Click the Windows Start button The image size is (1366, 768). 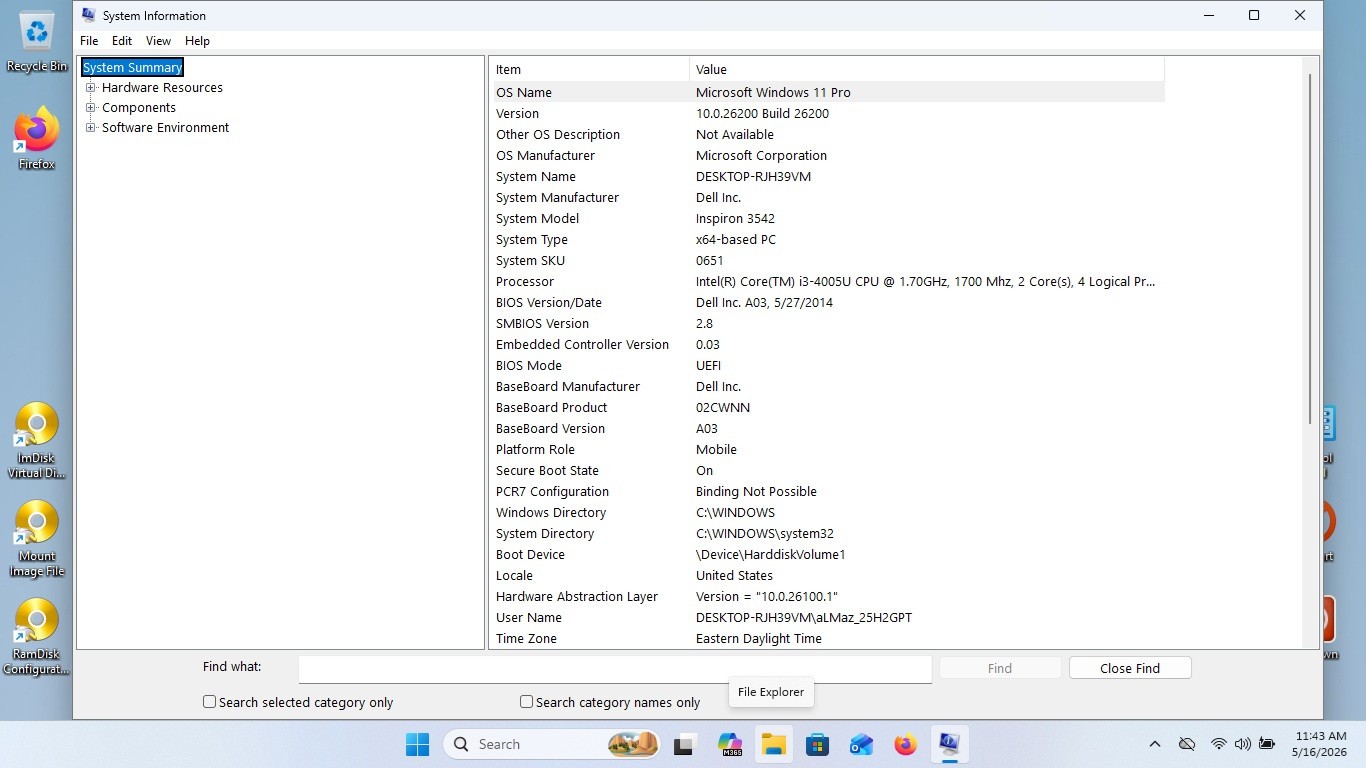click(x=417, y=744)
